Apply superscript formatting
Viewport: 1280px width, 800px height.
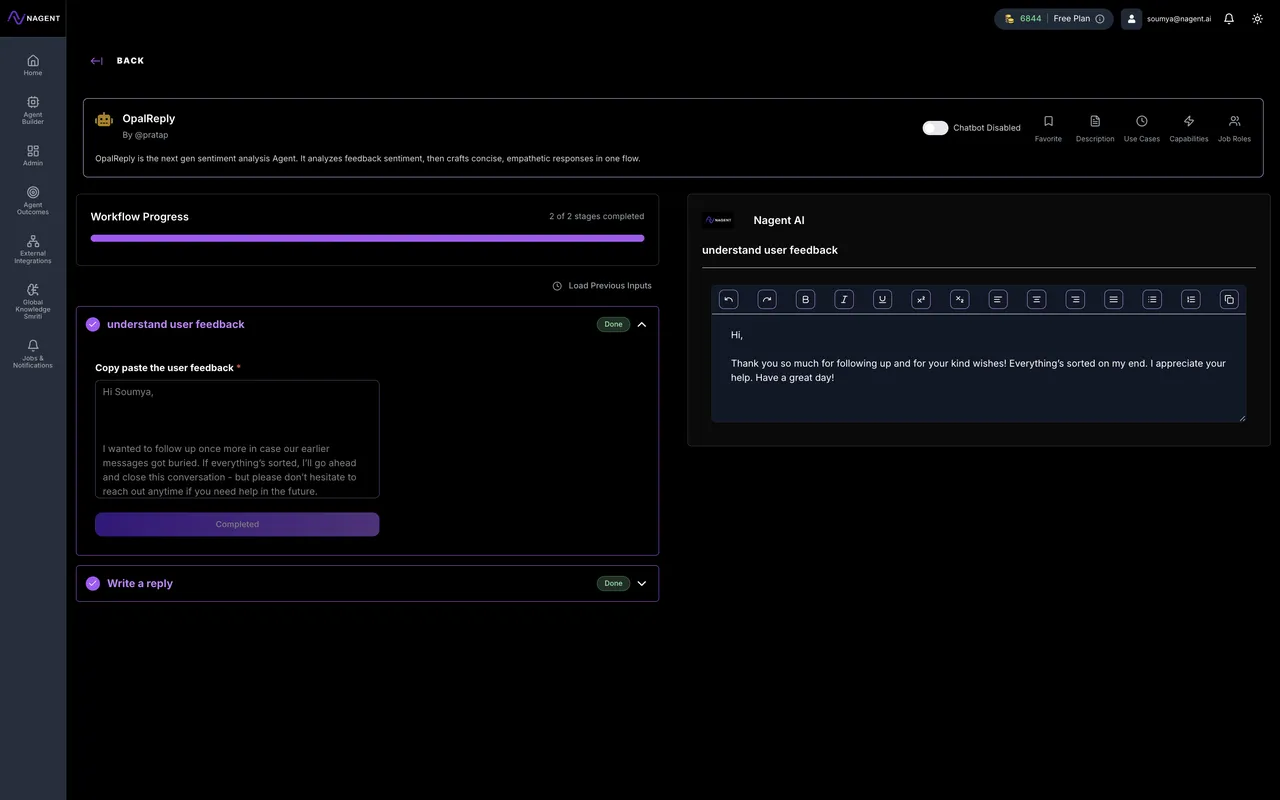pyautogui.click(x=921, y=299)
